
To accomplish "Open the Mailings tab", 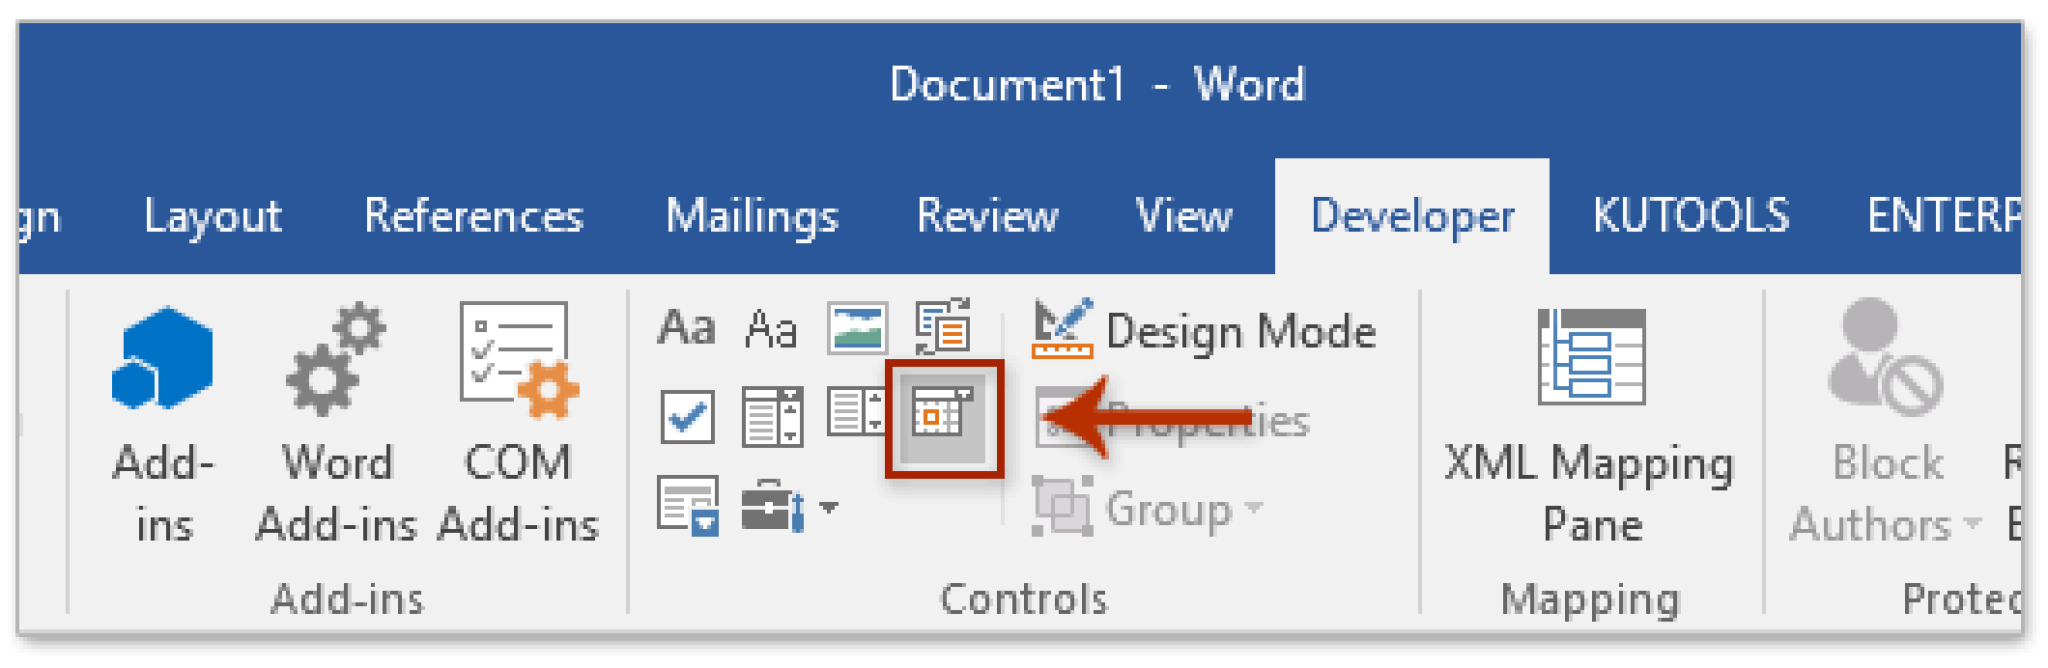I will [x=752, y=216].
